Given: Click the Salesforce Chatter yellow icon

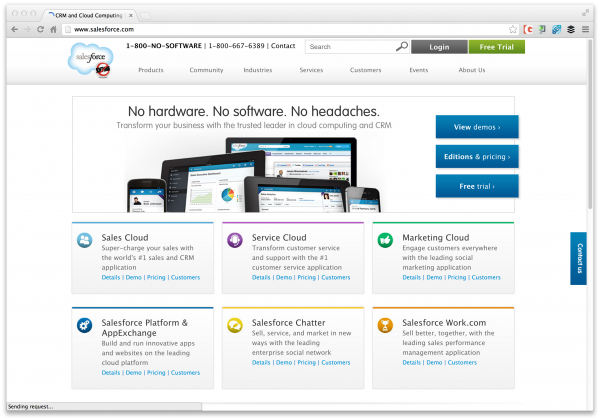Looking at the screenshot, I should tap(235, 326).
